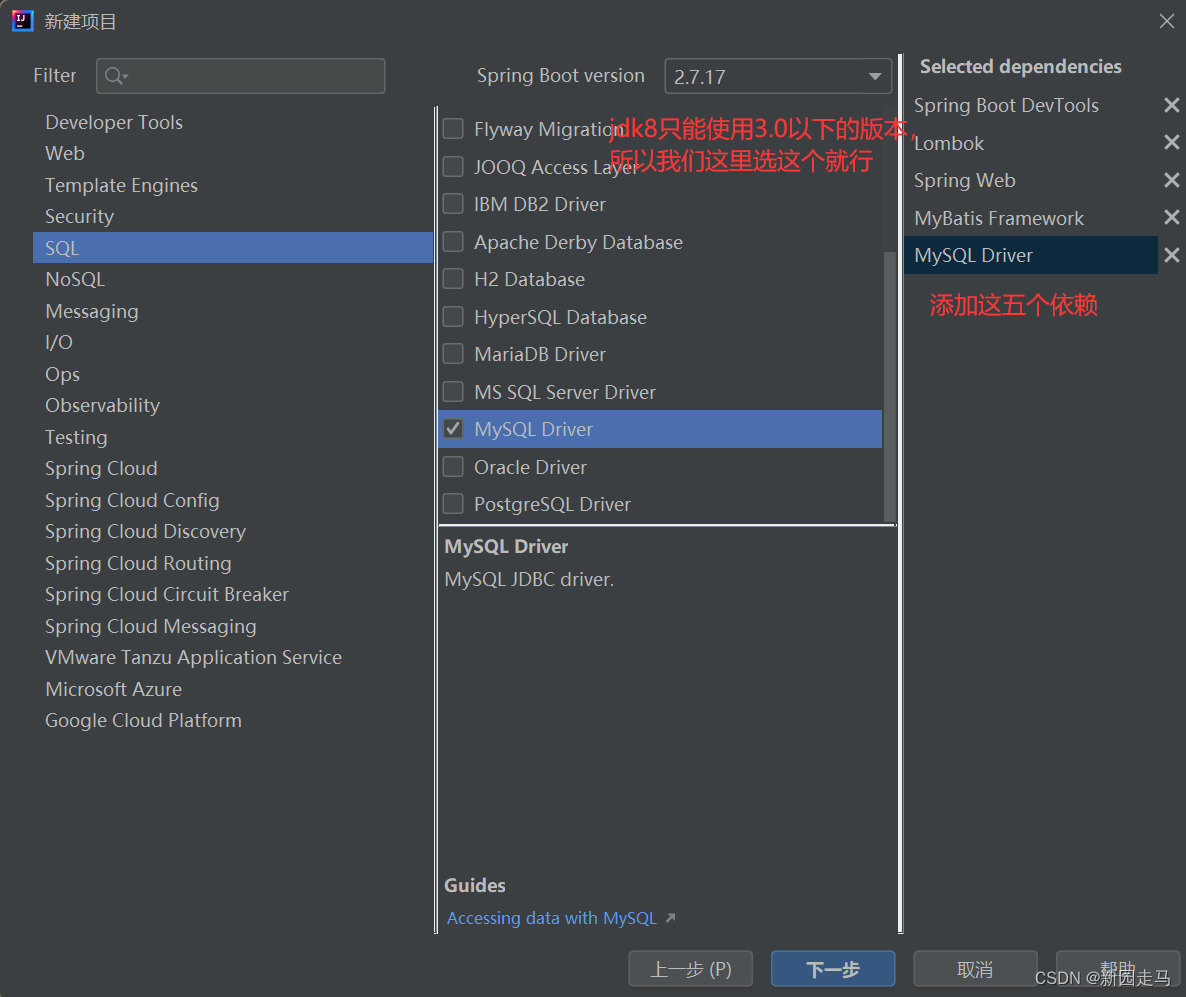The width and height of the screenshot is (1186, 997).
Task: Select the SQL category
Action: click(x=233, y=248)
